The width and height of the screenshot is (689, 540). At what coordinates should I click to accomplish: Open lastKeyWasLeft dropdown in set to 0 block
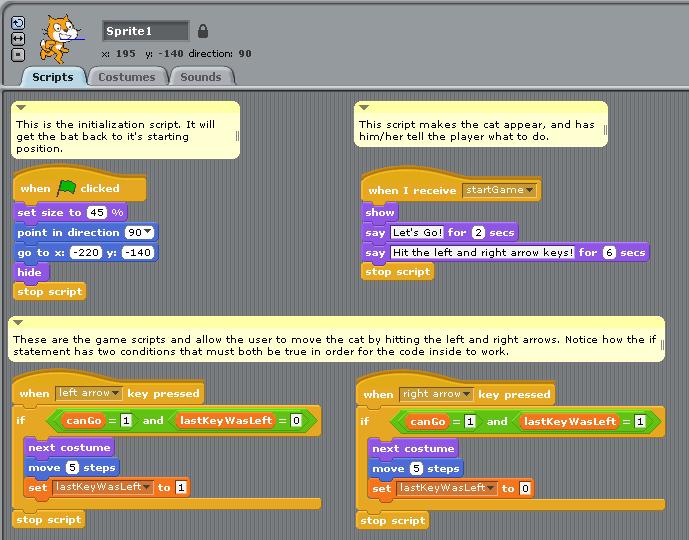click(x=447, y=488)
